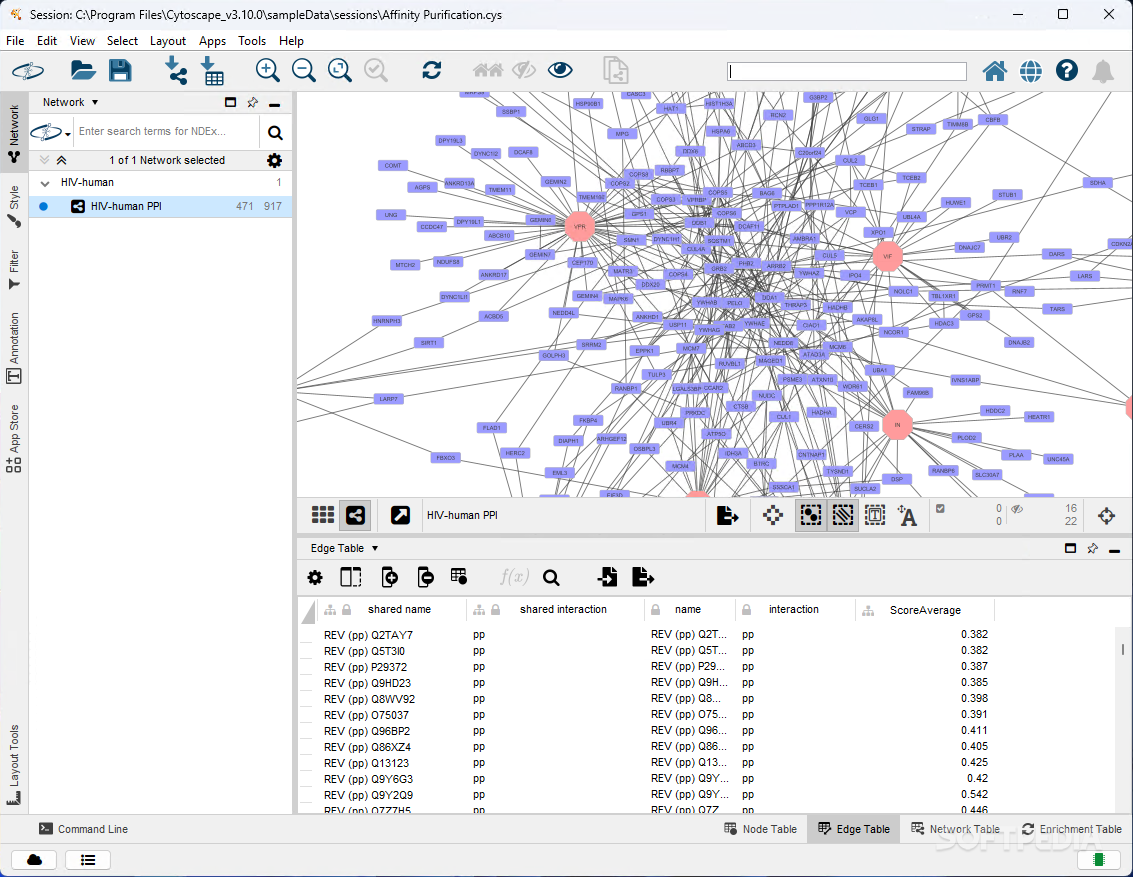Click the top toolbar search field

pos(846,71)
